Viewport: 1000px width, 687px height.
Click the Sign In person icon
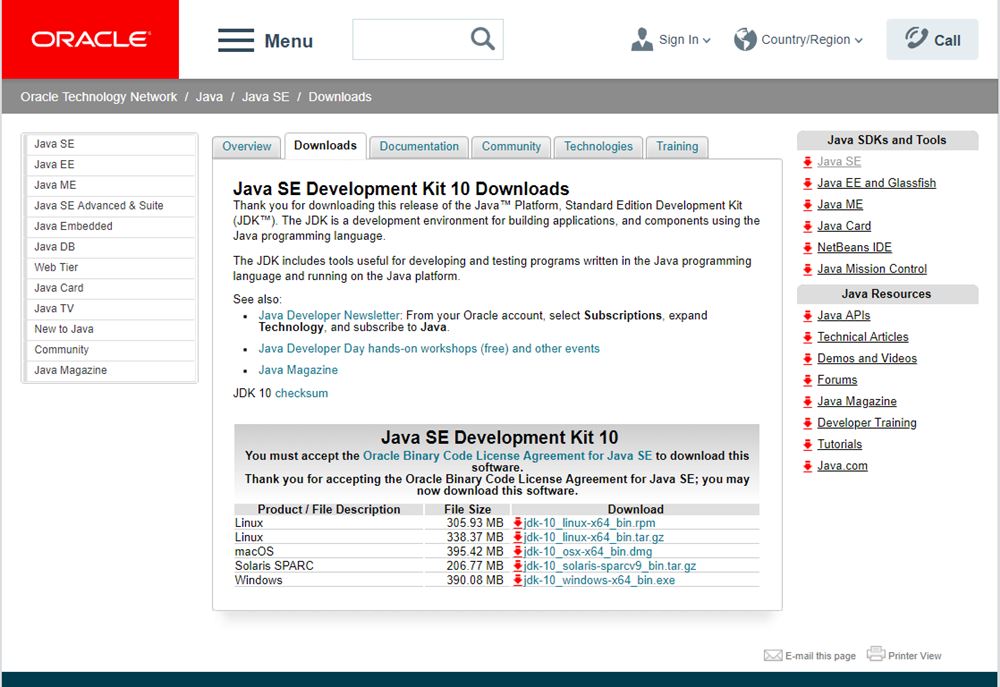(x=642, y=40)
